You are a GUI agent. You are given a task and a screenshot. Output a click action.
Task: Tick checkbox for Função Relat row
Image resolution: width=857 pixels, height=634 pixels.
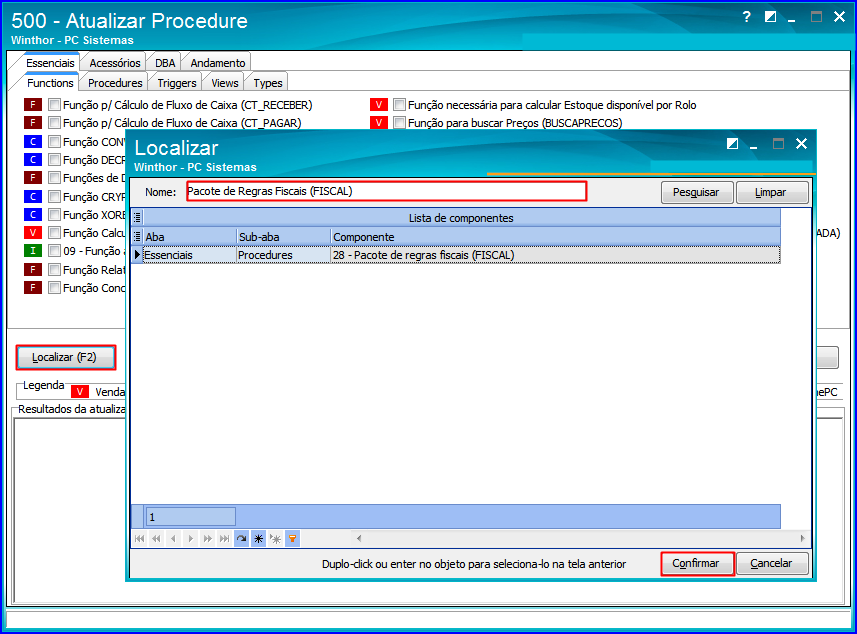(x=54, y=269)
